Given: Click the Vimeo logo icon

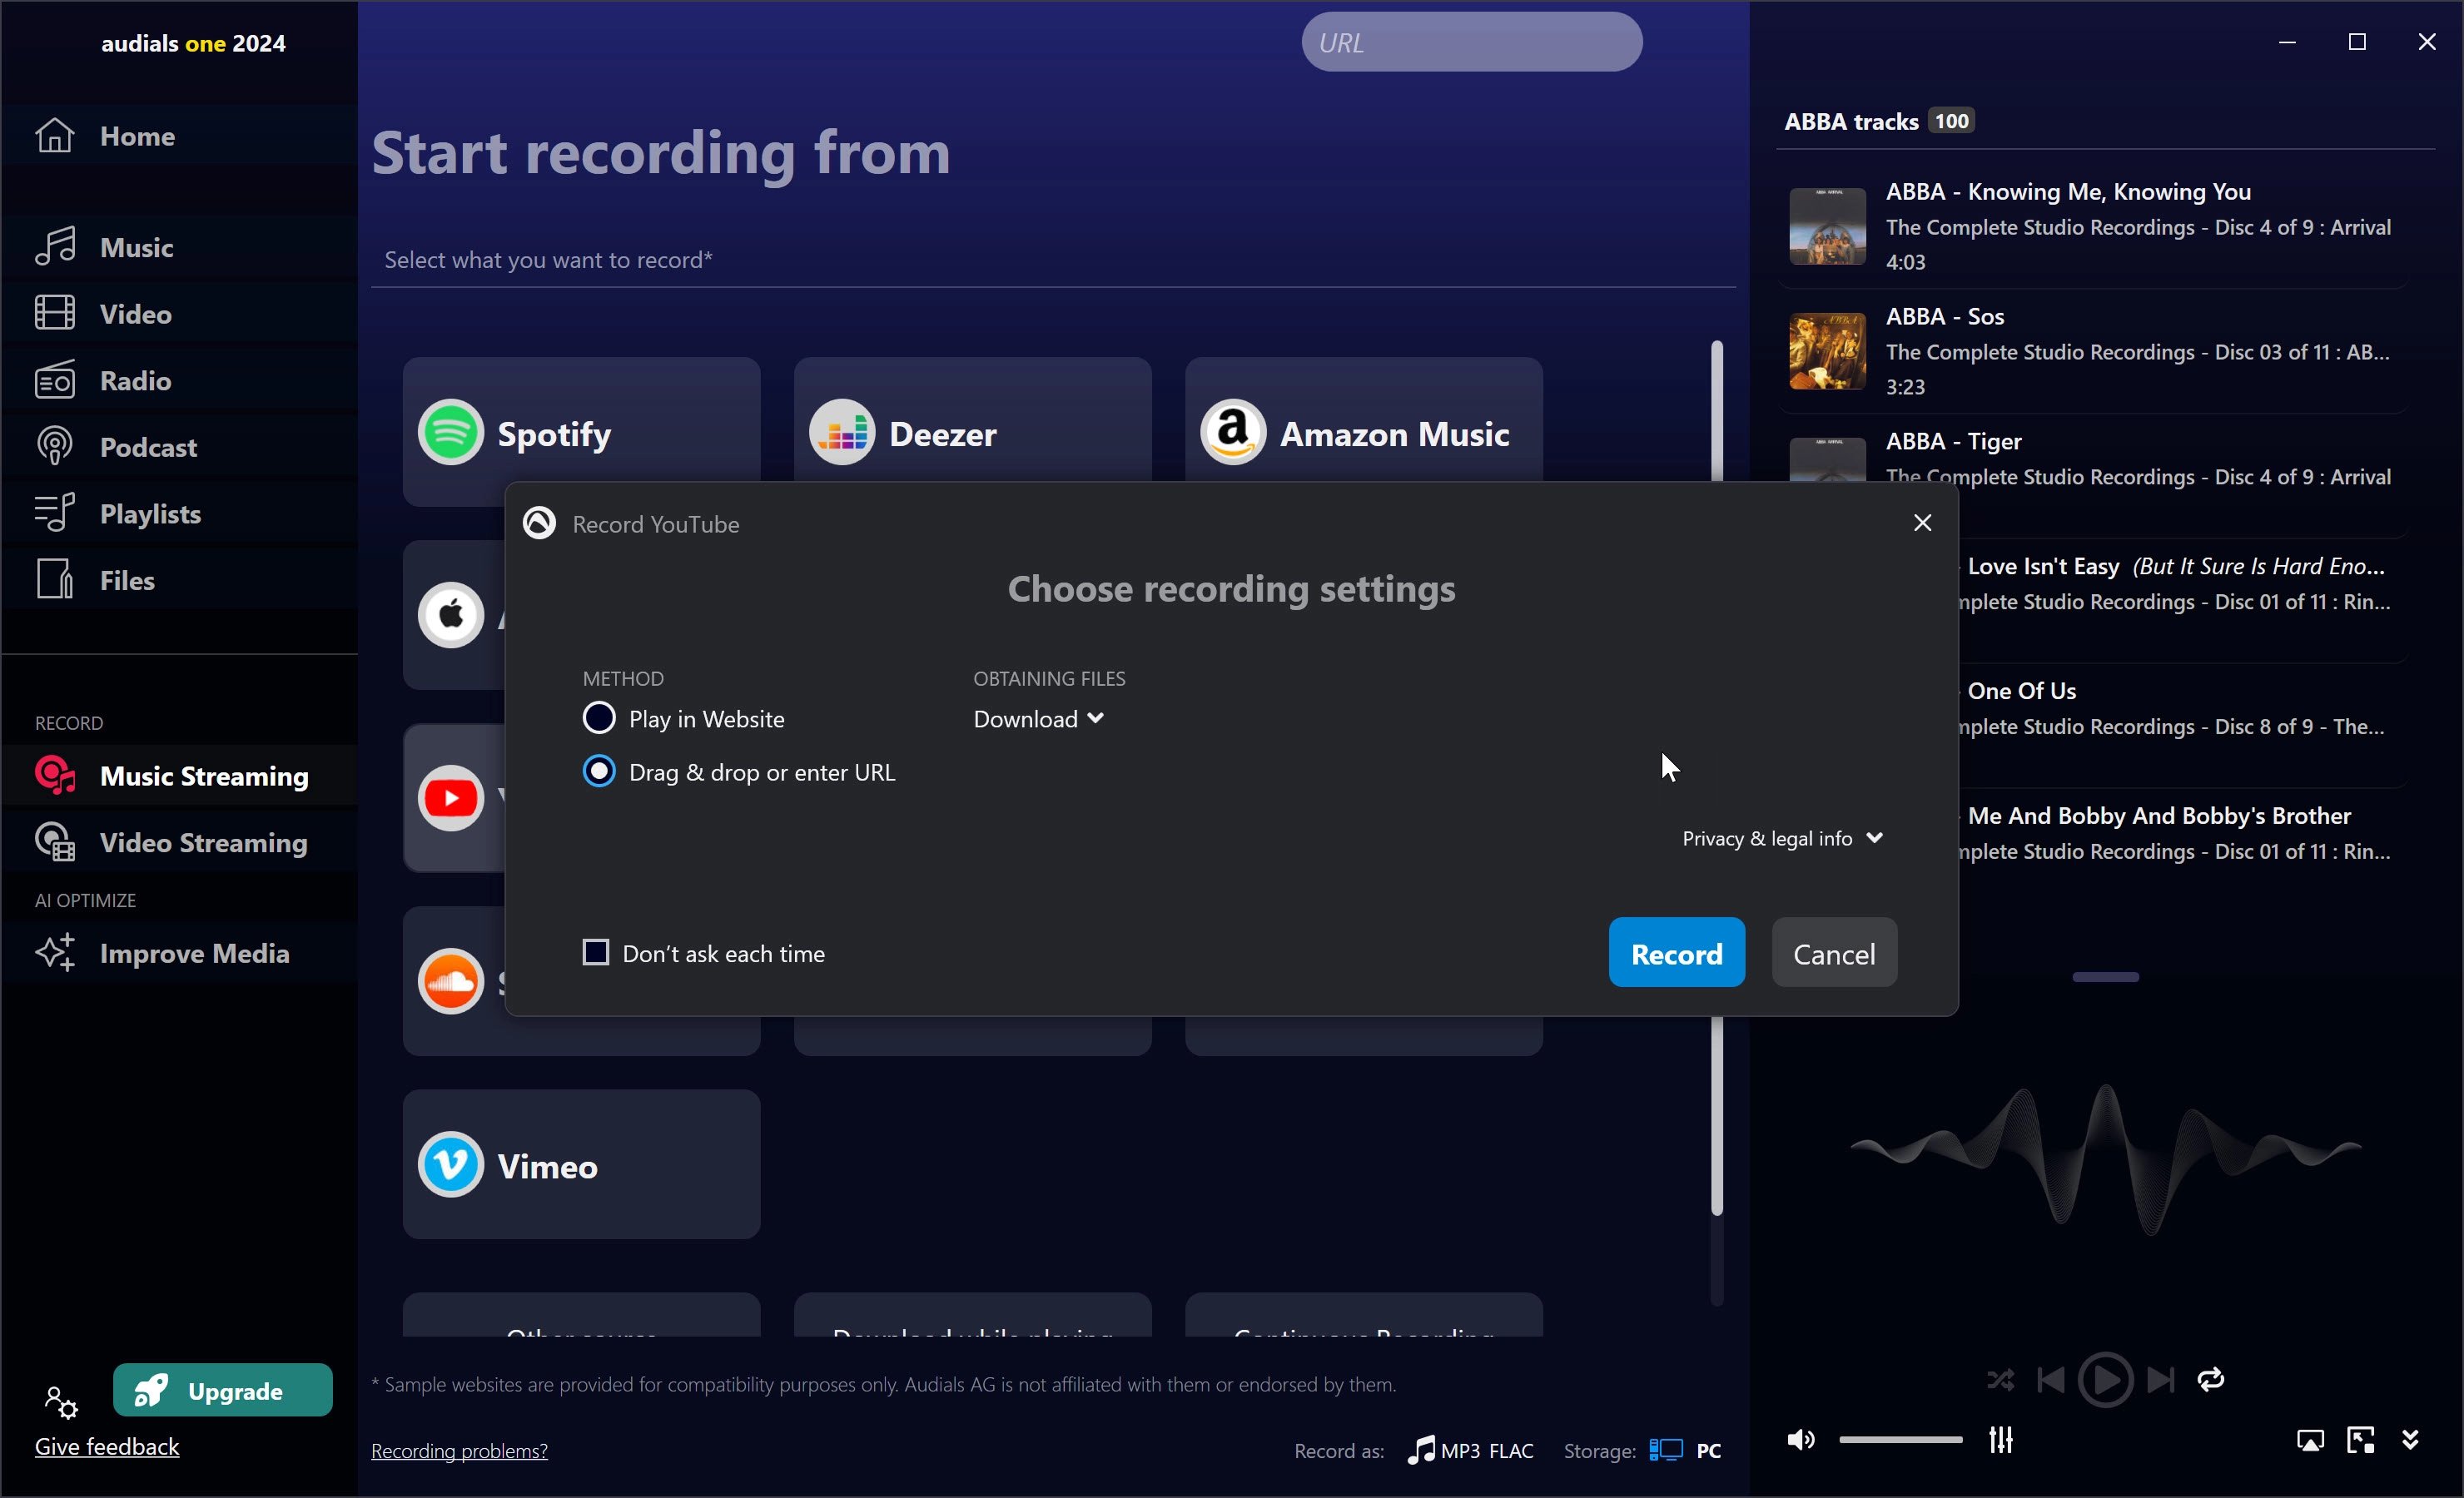Looking at the screenshot, I should click(x=451, y=1165).
